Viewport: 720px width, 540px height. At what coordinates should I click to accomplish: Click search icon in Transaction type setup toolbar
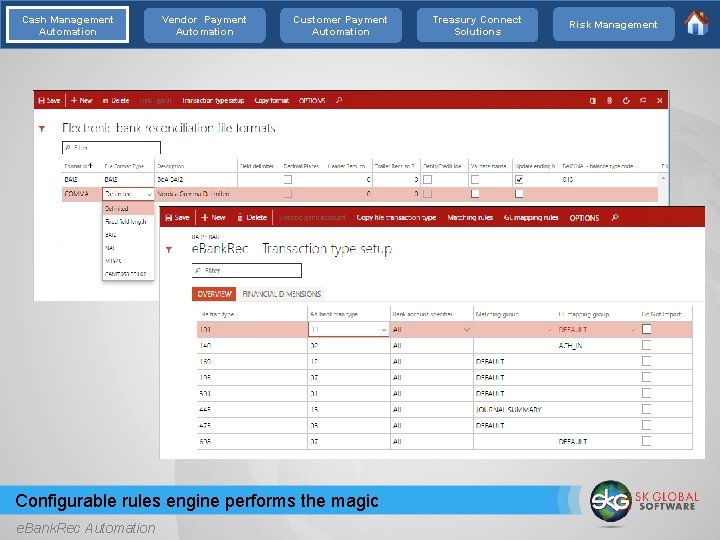615,217
